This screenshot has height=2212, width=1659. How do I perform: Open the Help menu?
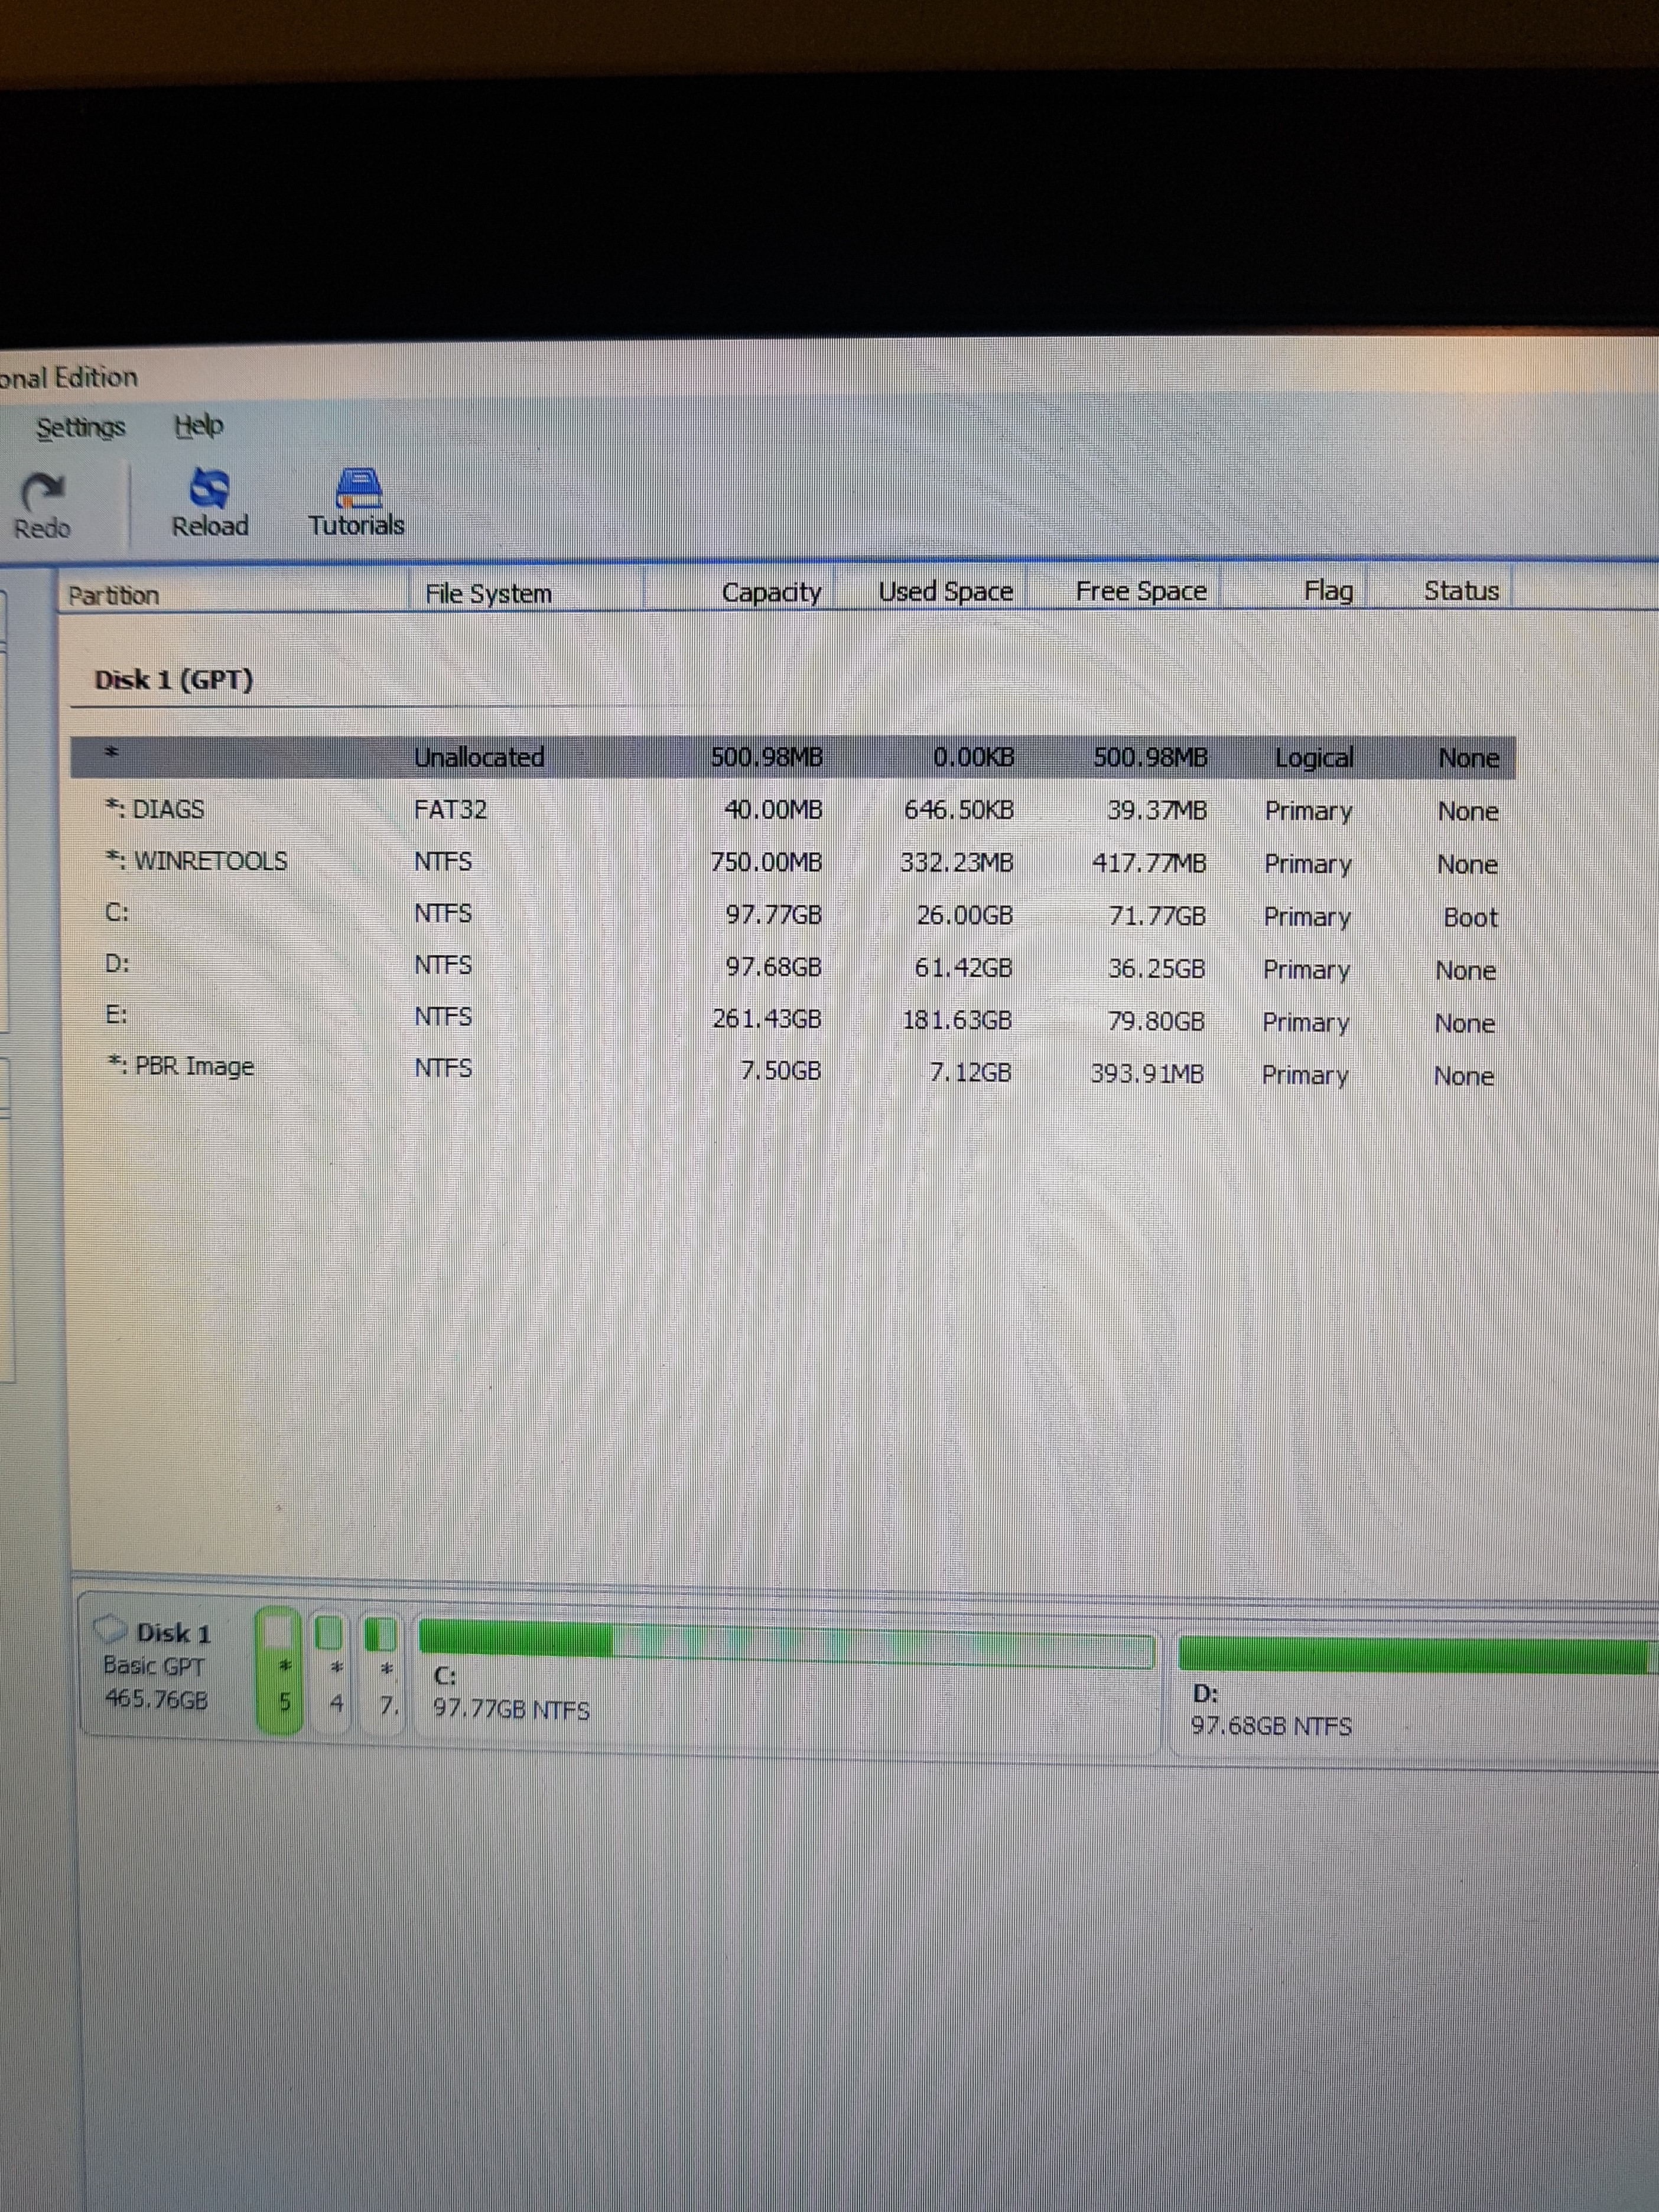click(198, 426)
